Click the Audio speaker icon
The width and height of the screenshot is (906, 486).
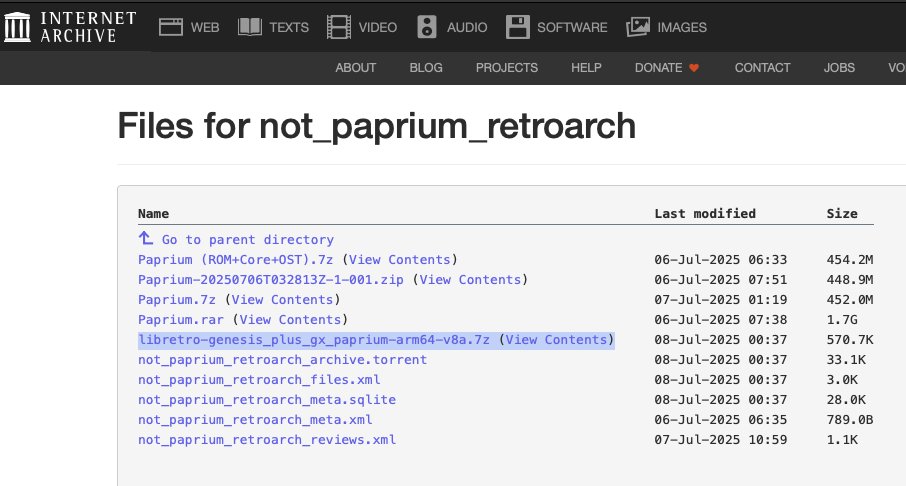click(x=427, y=27)
